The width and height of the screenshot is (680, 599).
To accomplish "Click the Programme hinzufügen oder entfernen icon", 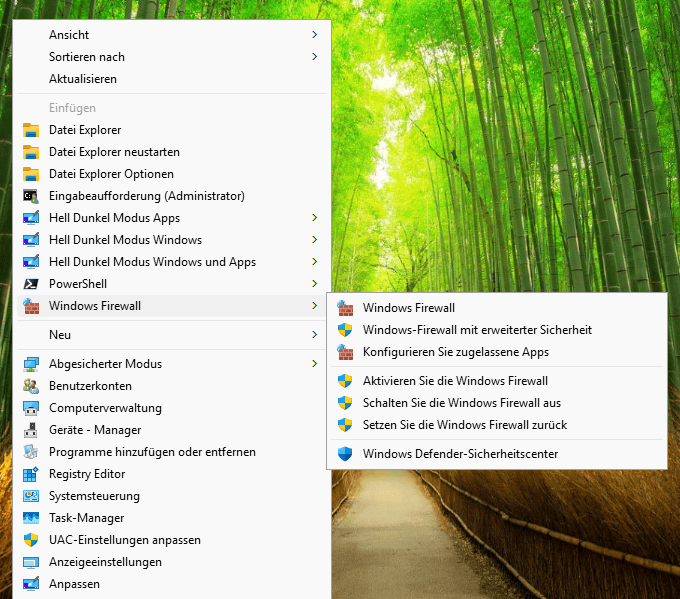I will (x=31, y=452).
